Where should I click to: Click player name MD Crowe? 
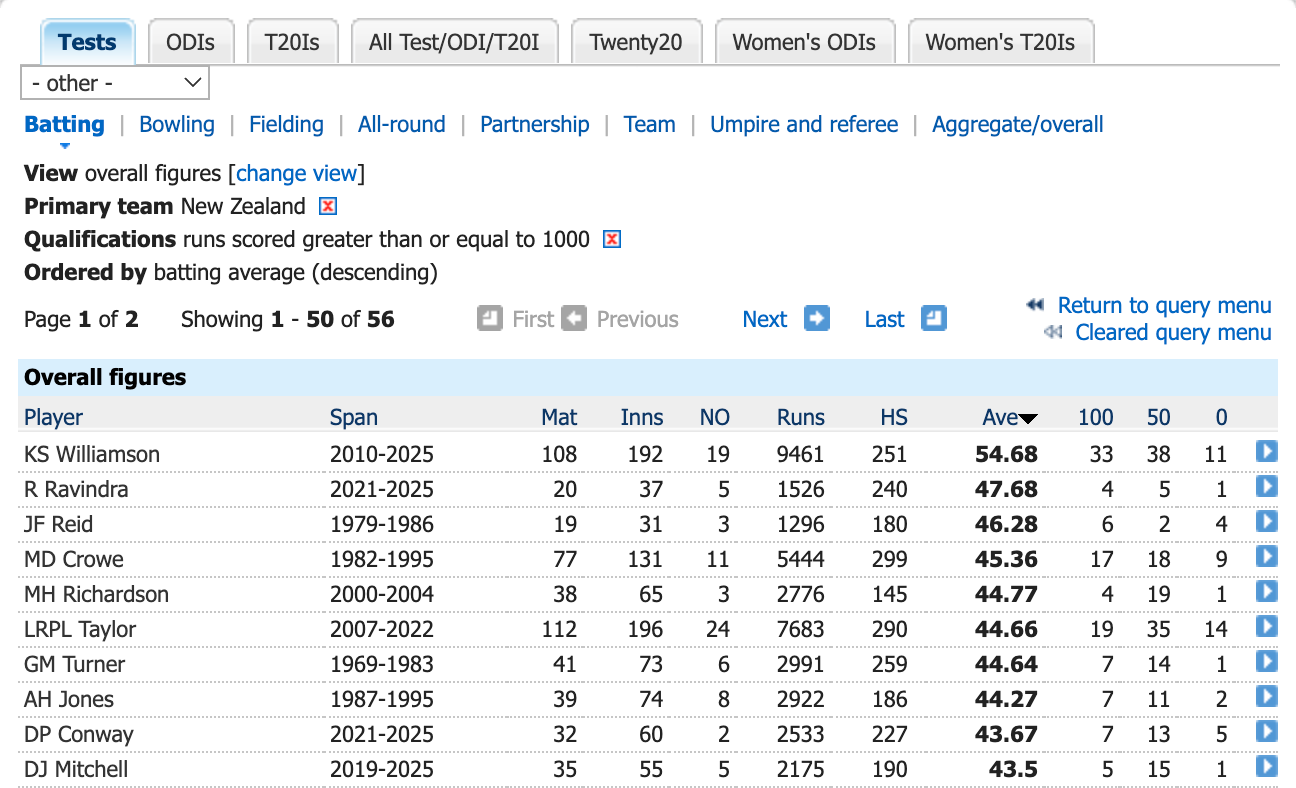coord(74,559)
